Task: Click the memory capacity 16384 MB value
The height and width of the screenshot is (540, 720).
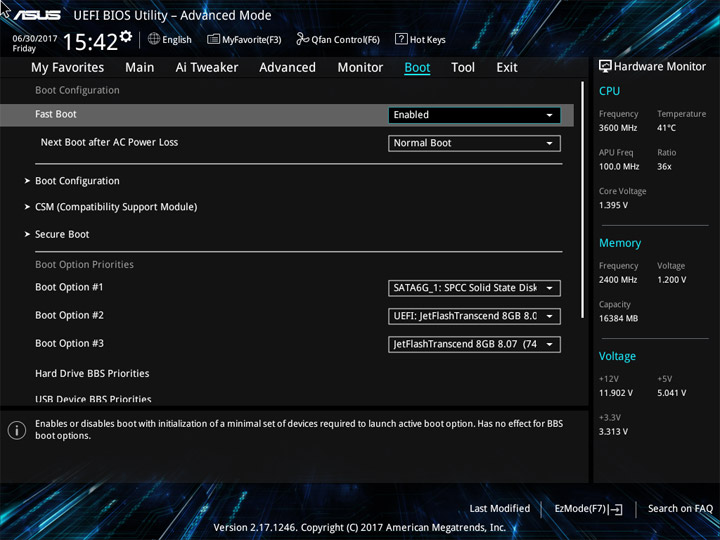Action: (x=618, y=318)
